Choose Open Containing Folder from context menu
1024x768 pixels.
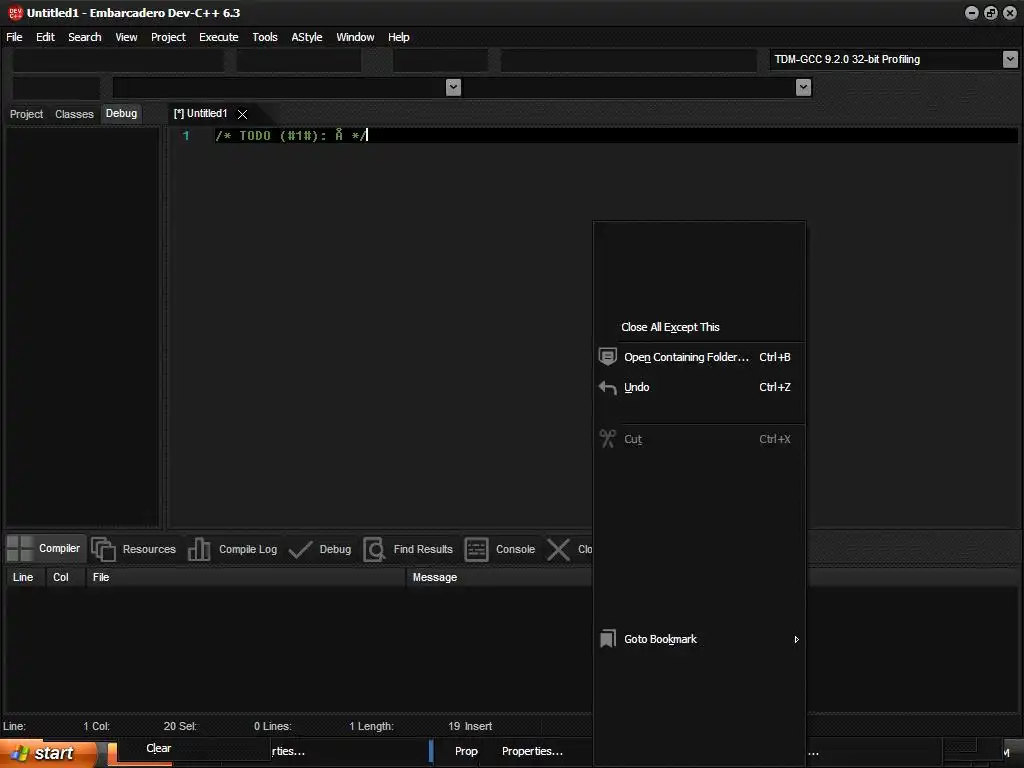(699, 357)
